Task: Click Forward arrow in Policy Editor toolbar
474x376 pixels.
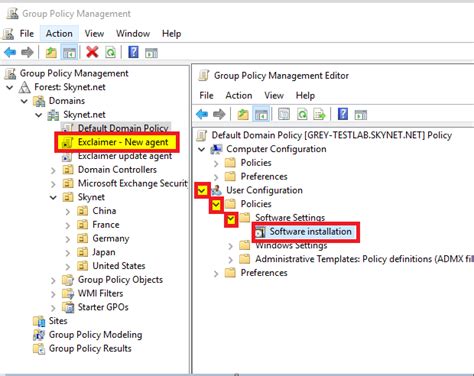Action: 219,114
